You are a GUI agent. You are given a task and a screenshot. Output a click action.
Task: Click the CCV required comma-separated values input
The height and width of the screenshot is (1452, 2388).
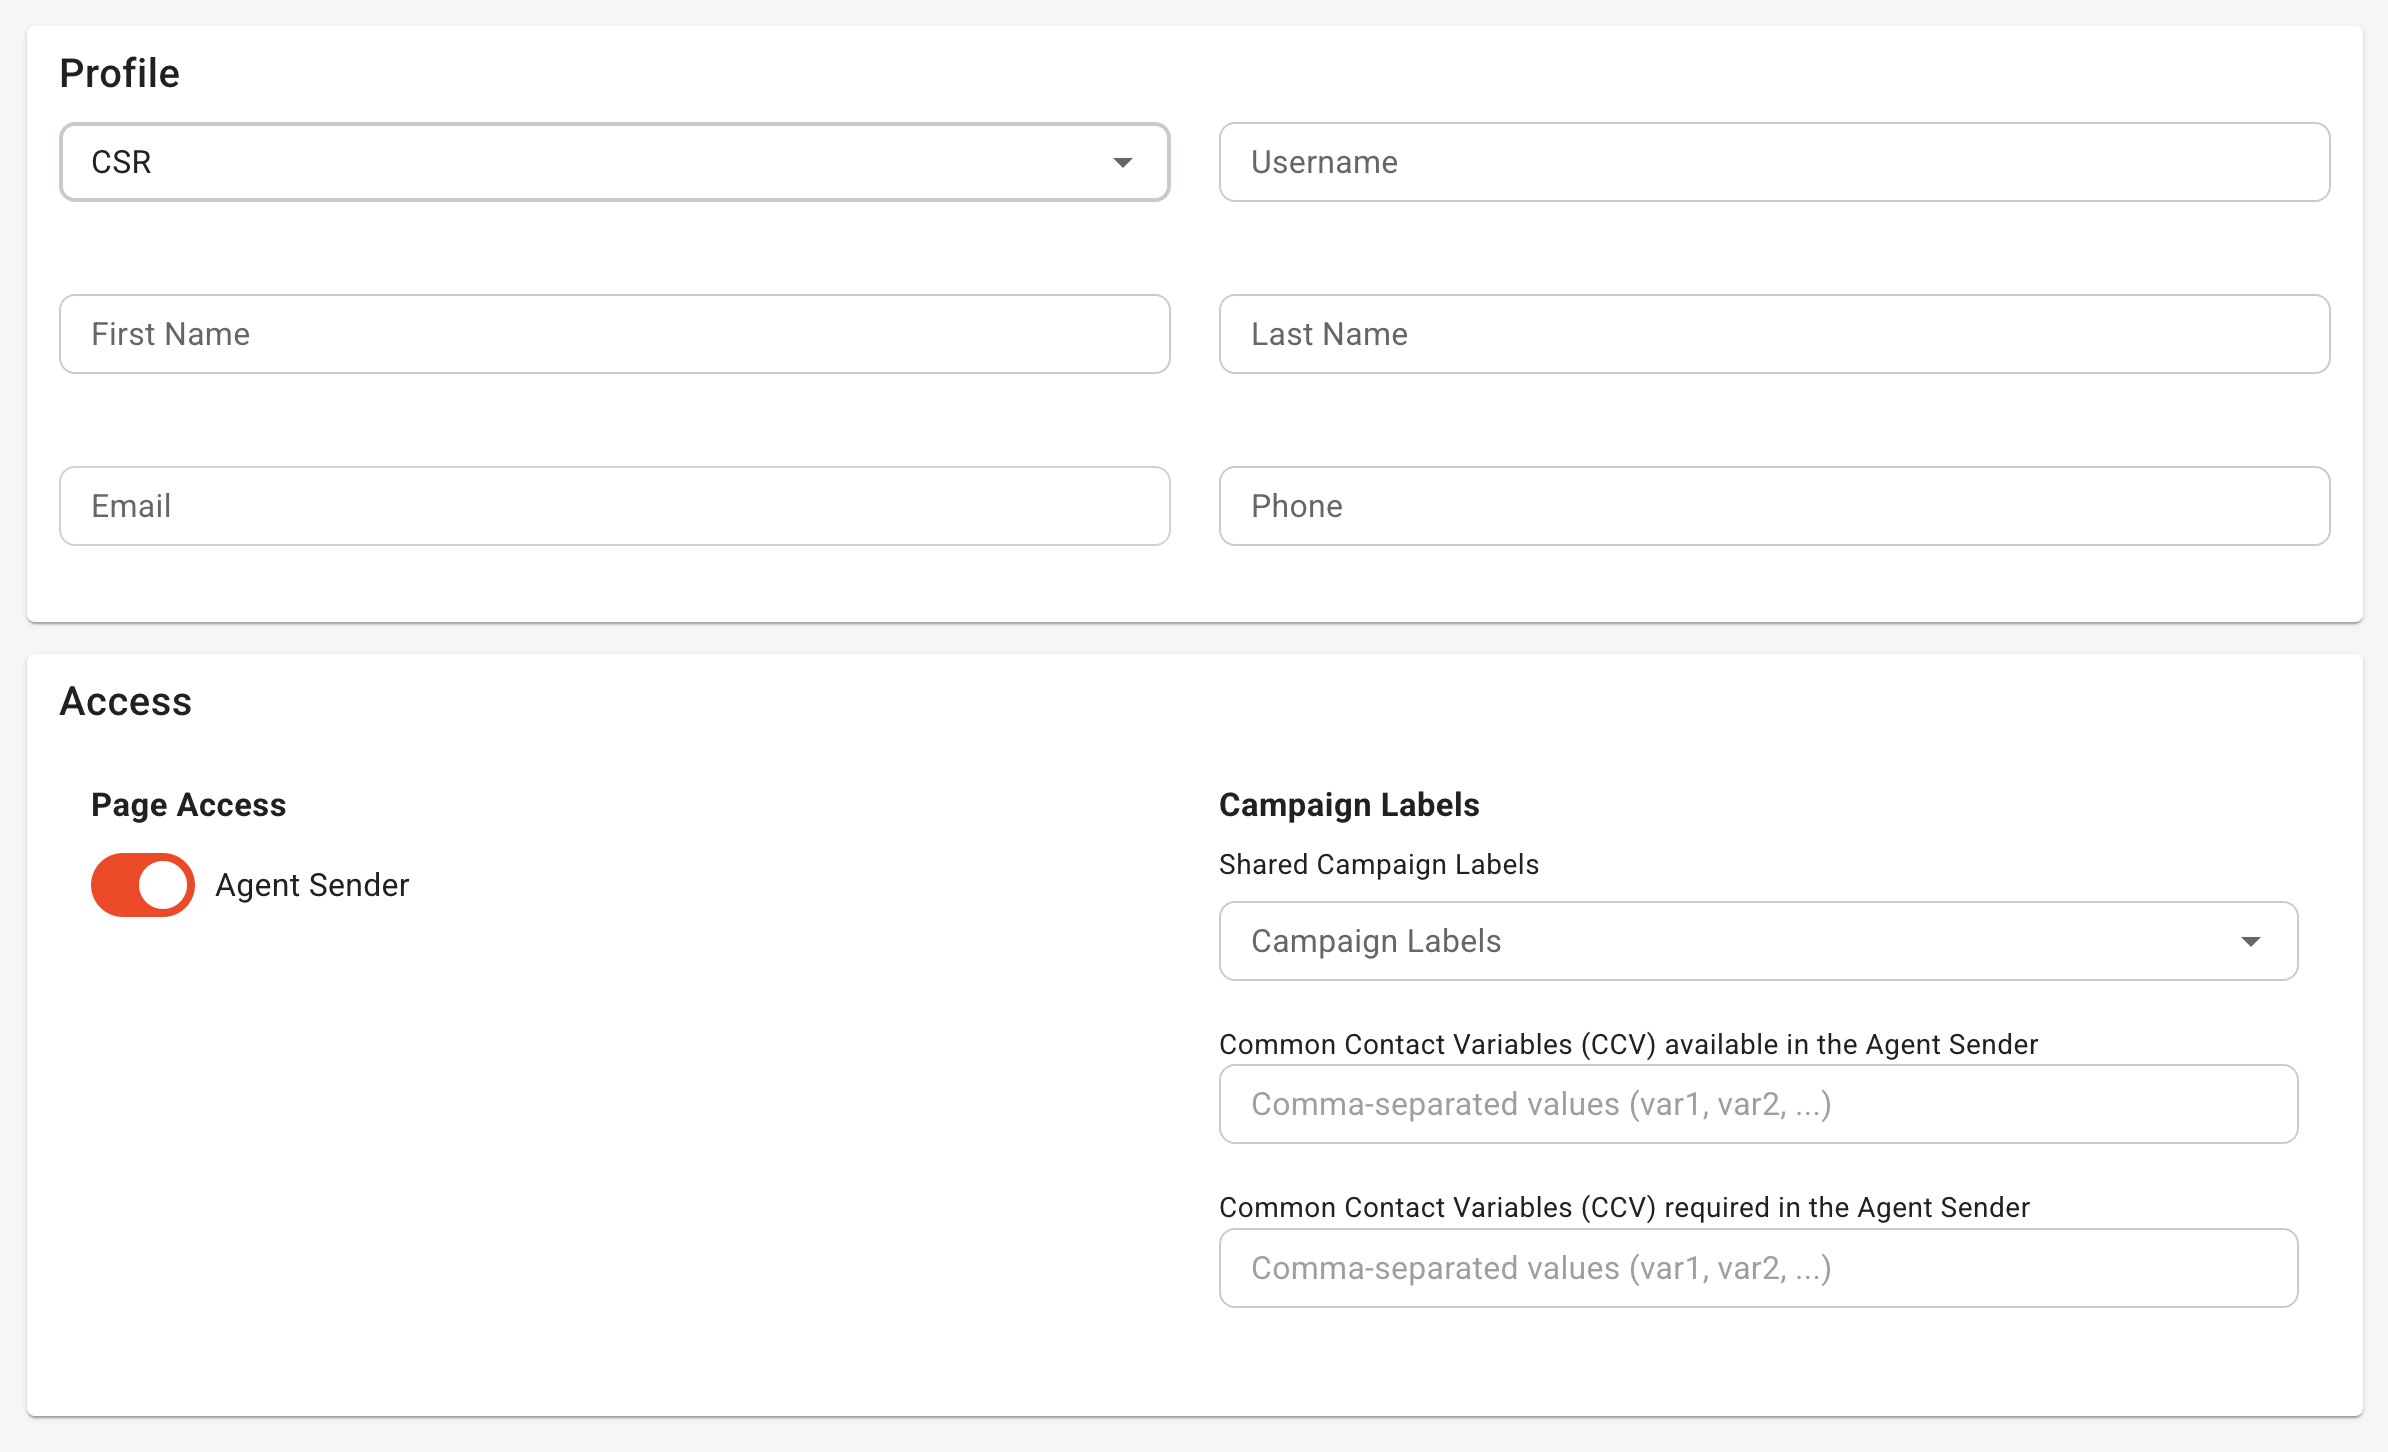coord(1758,1268)
